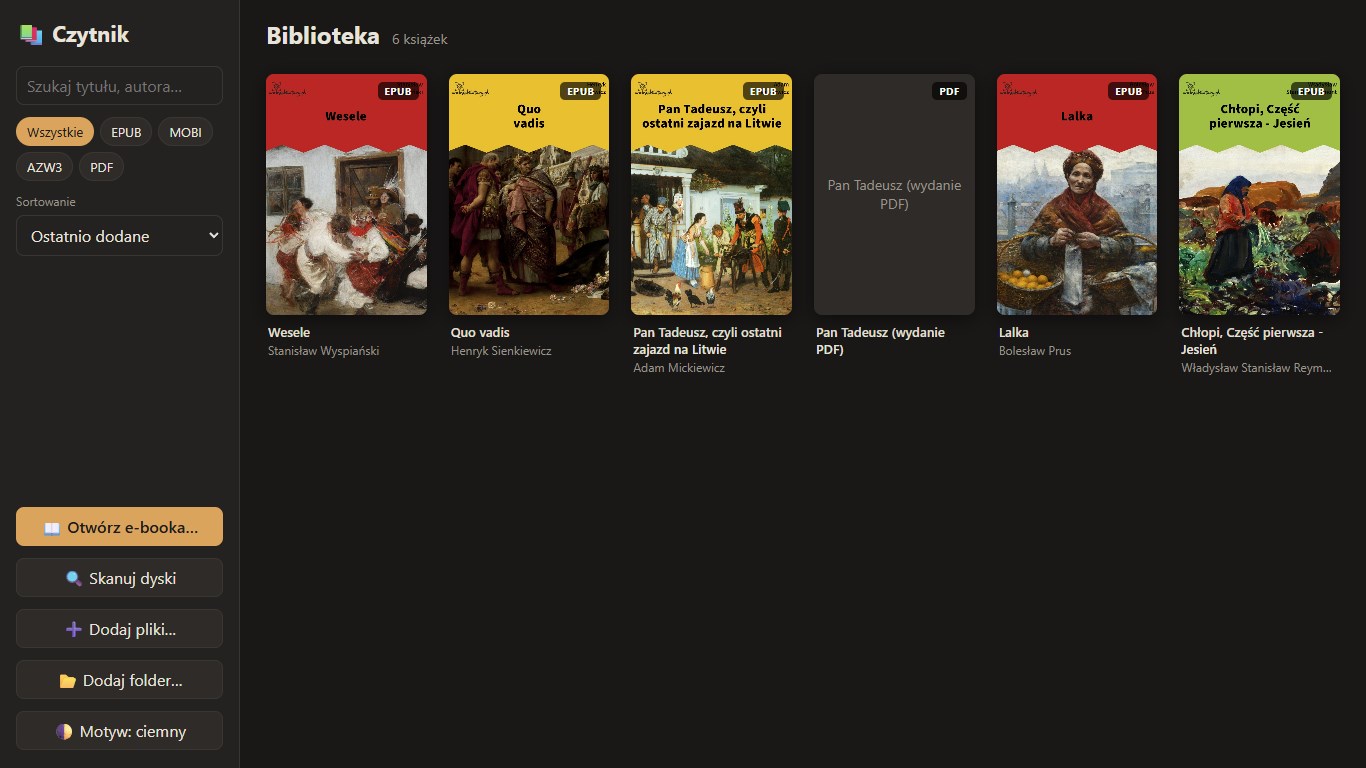
Task: Click the EPUB badge on Quo vadis cover
Action: [581, 91]
